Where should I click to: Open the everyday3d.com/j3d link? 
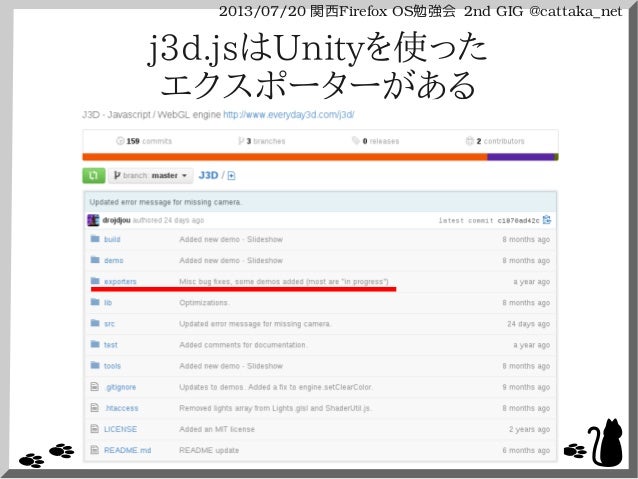pos(288,115)
